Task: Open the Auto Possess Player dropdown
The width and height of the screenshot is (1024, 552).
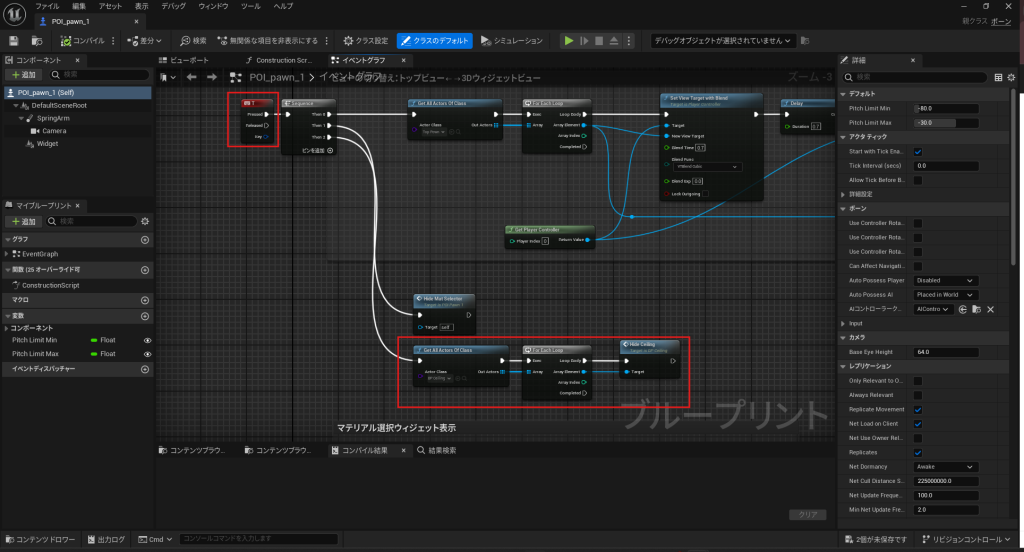Action: point(945,281)
